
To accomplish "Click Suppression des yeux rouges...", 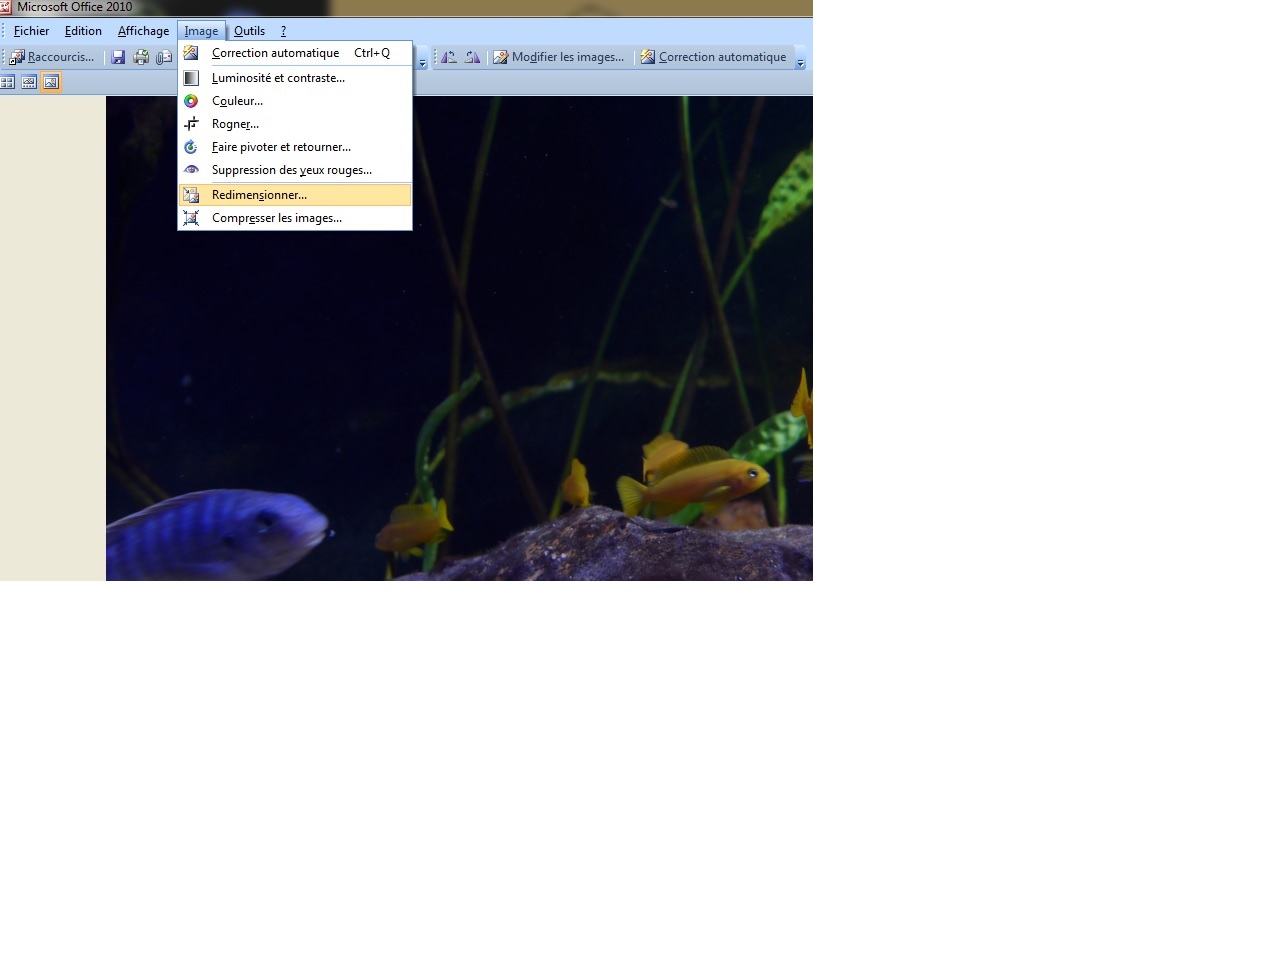I will 291,170.
